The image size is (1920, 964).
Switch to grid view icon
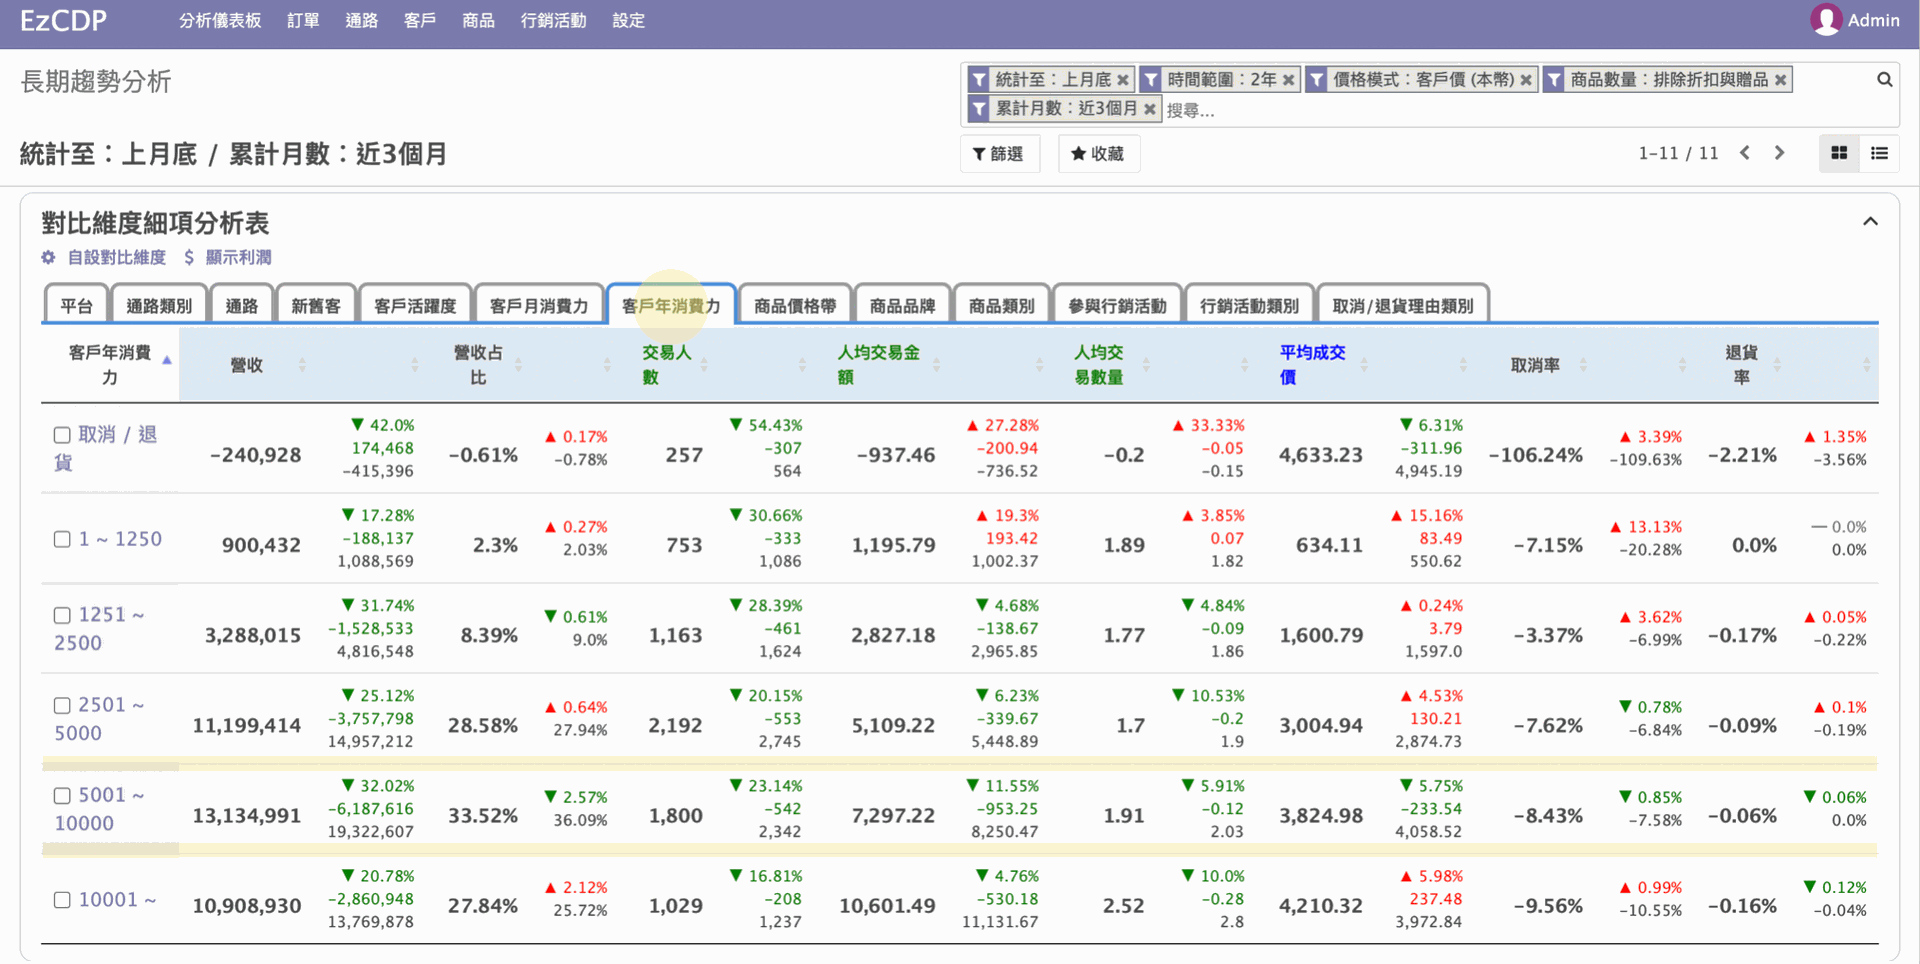(1839, 153)
